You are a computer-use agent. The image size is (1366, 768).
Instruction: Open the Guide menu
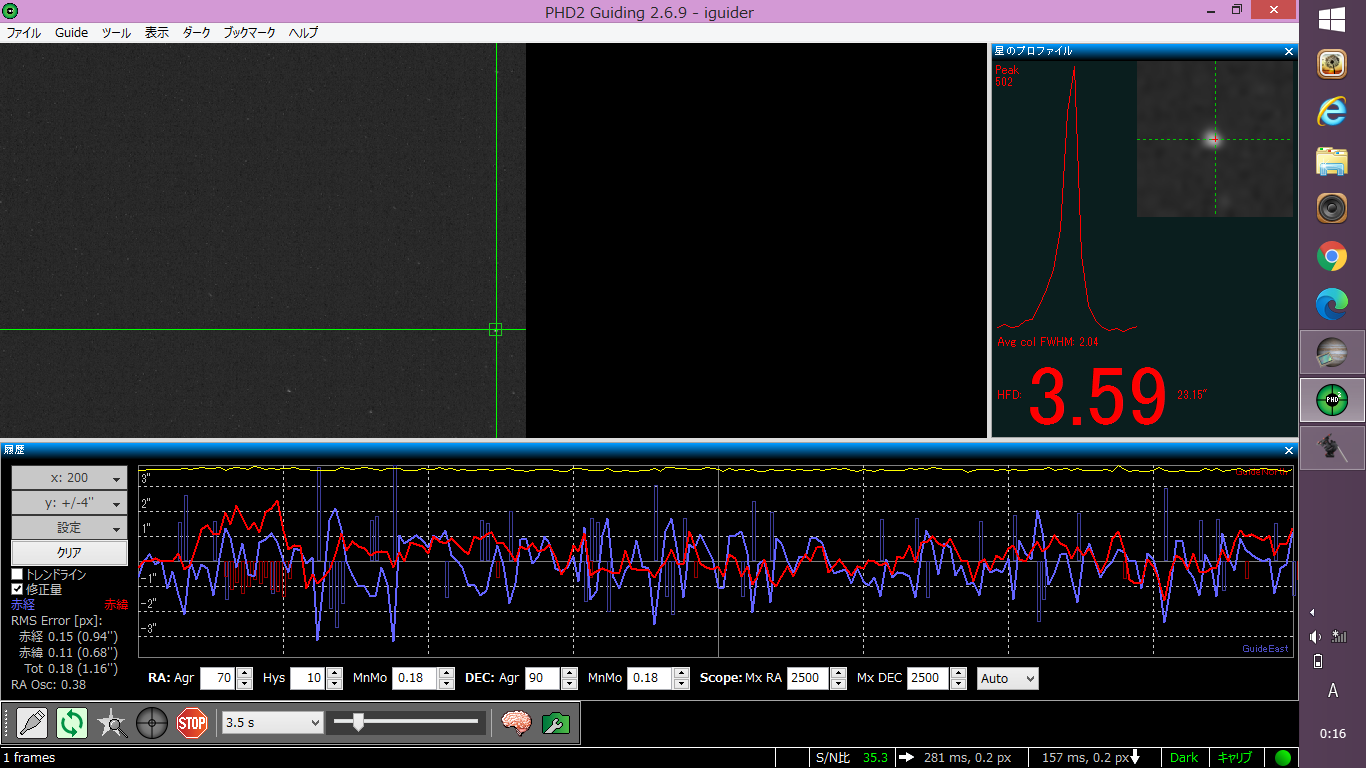pyautogui.click(x=71, y=33)
